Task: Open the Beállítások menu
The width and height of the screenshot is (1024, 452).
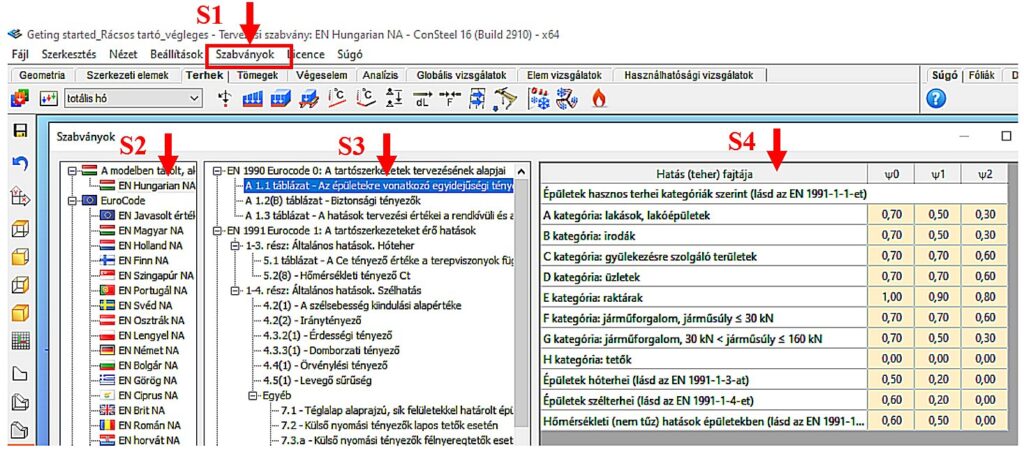Action: pyautogui.click(x=176, y=55)
